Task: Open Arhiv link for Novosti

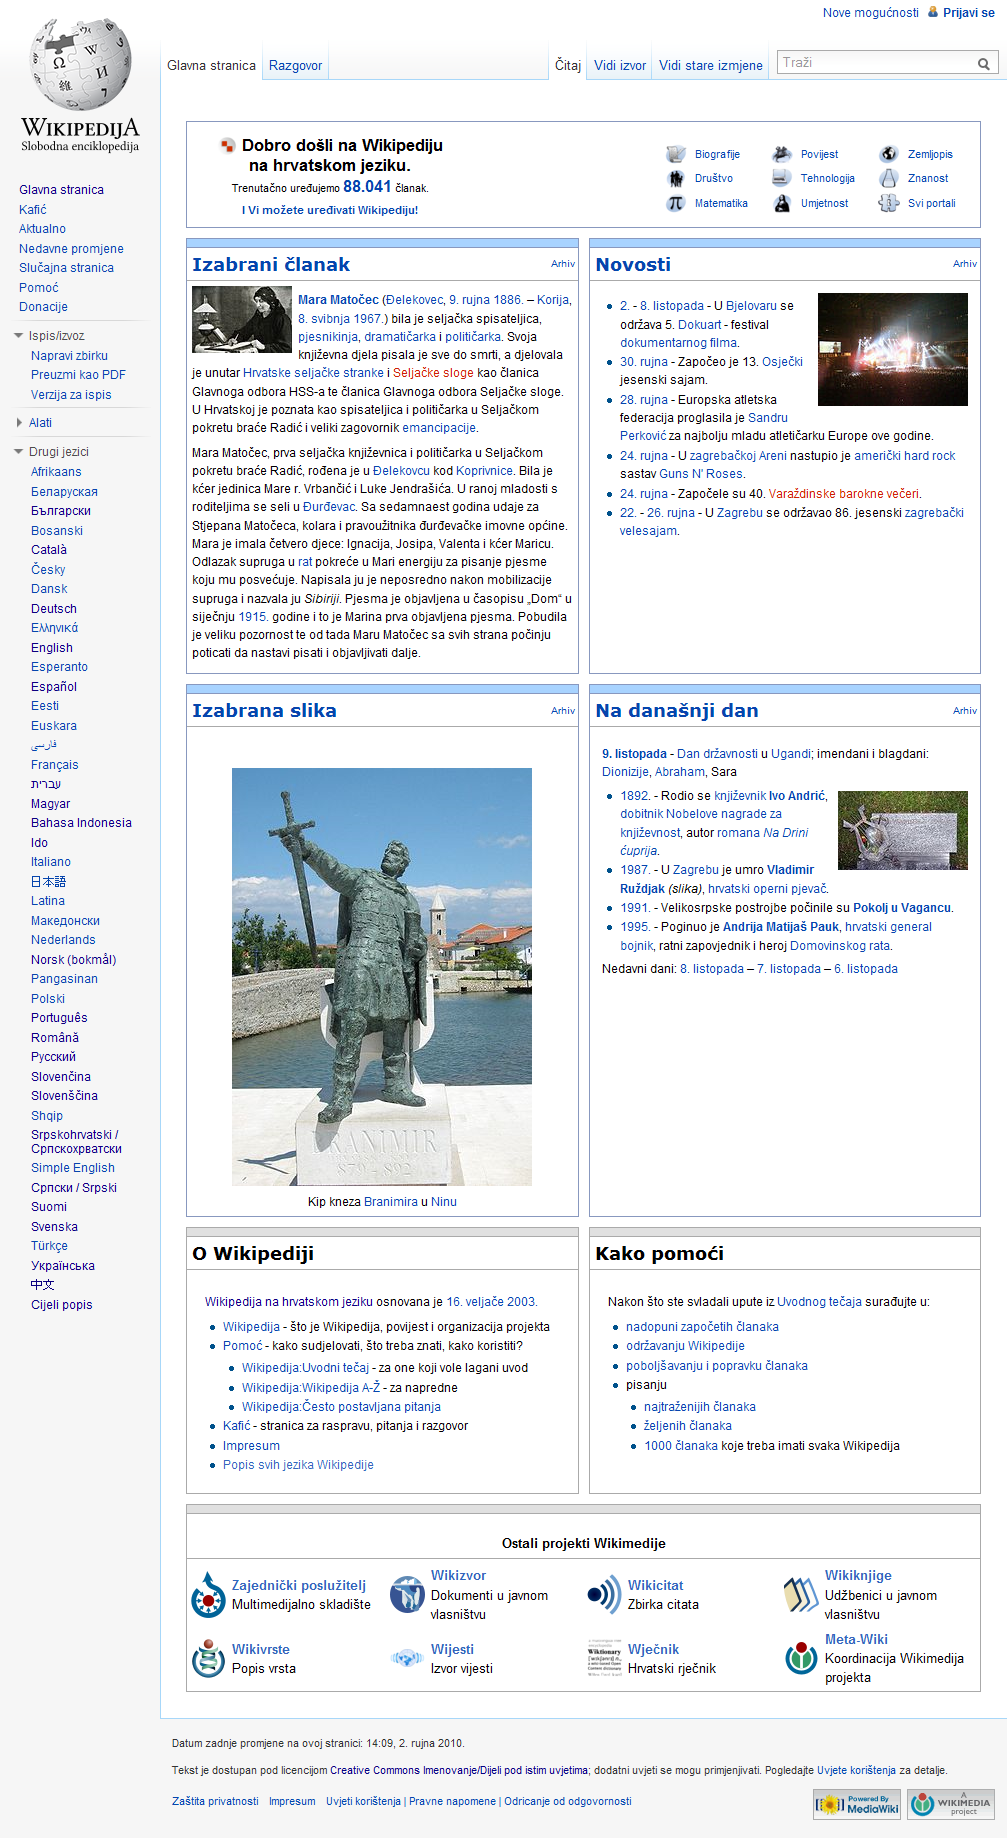Action: tap(965, 264)
